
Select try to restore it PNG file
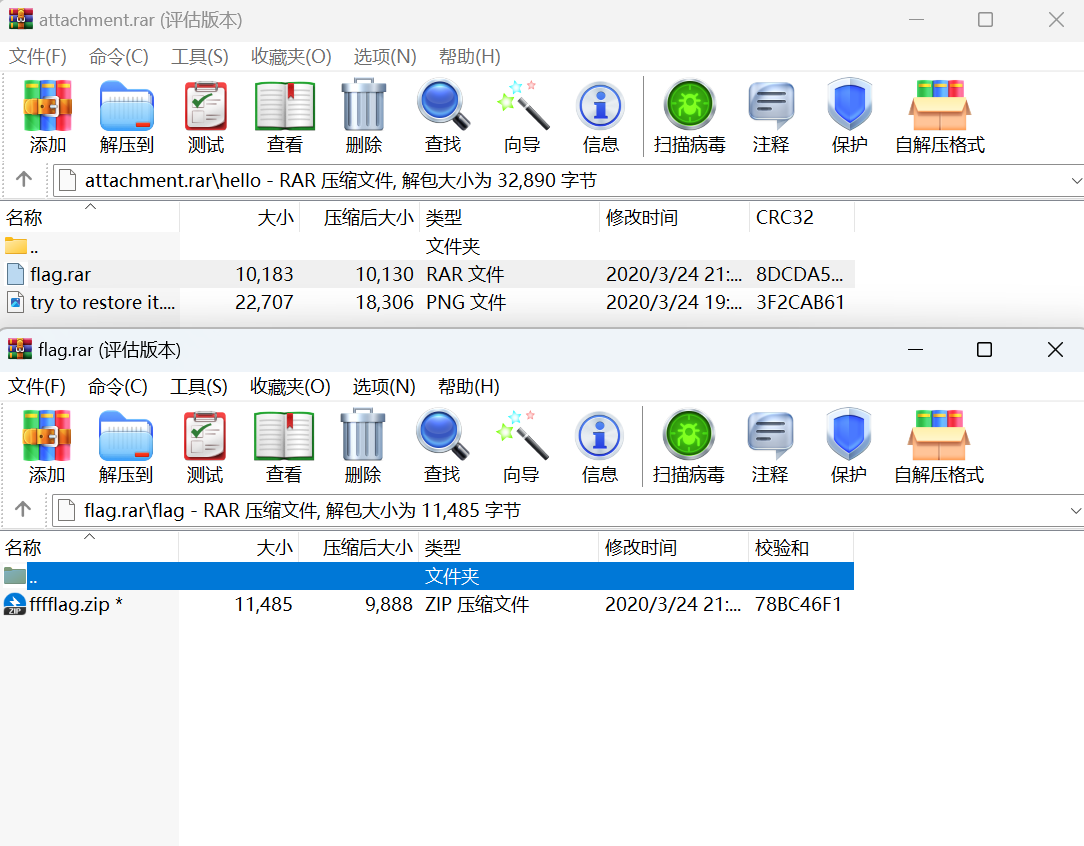[x=427, y=302]
